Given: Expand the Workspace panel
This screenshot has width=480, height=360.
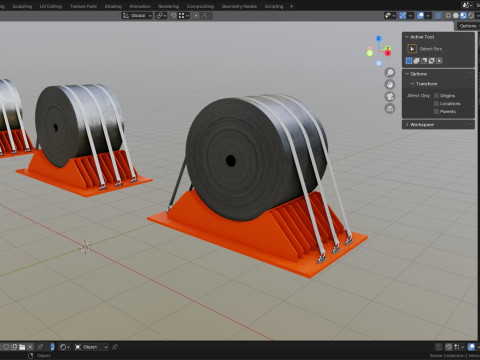Looking at the screenshot, I should (x=438, y=124).
